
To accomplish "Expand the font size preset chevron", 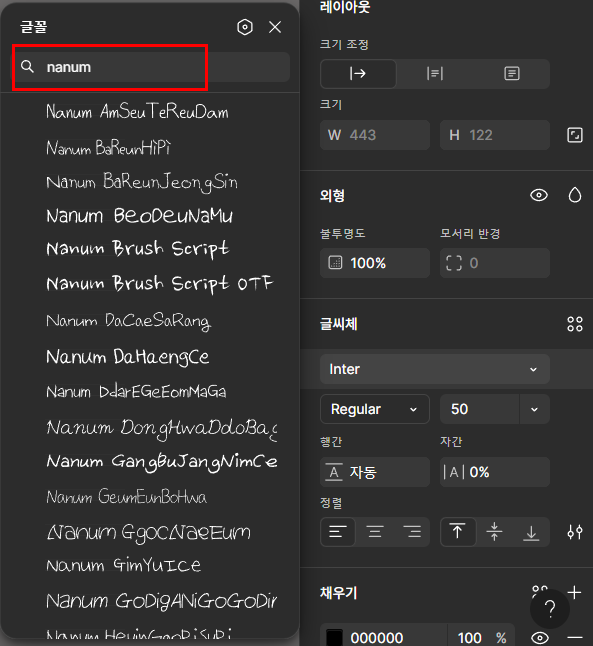I will [534, 409].
